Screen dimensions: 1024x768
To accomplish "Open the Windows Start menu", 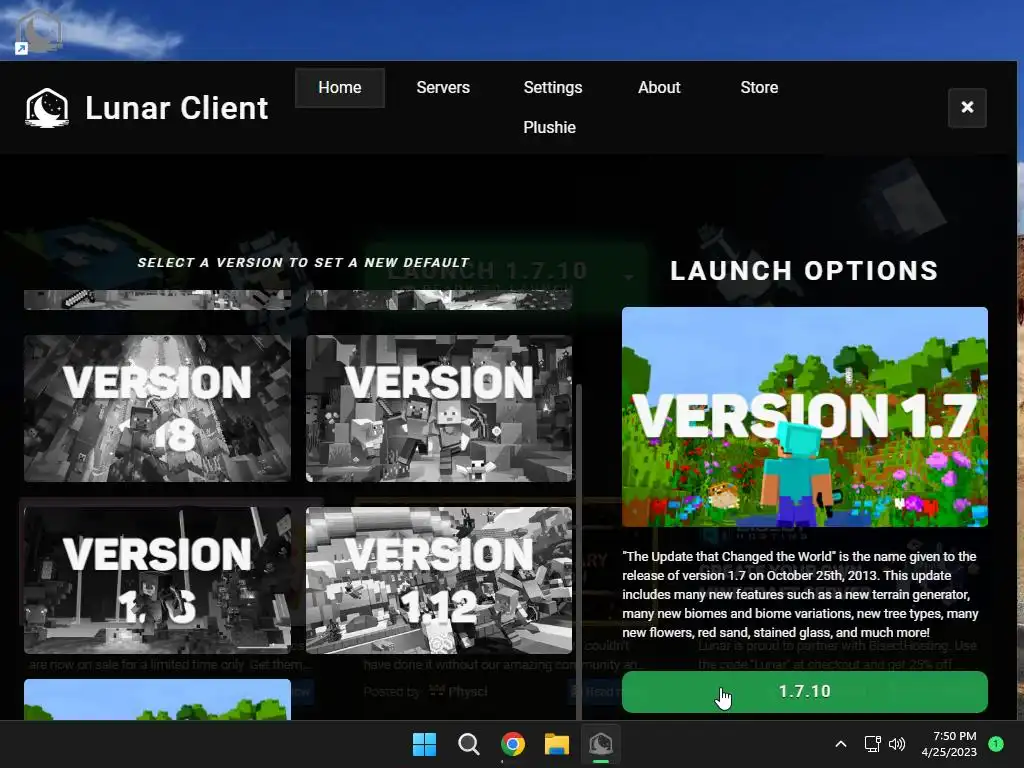I will pos(424,744).
